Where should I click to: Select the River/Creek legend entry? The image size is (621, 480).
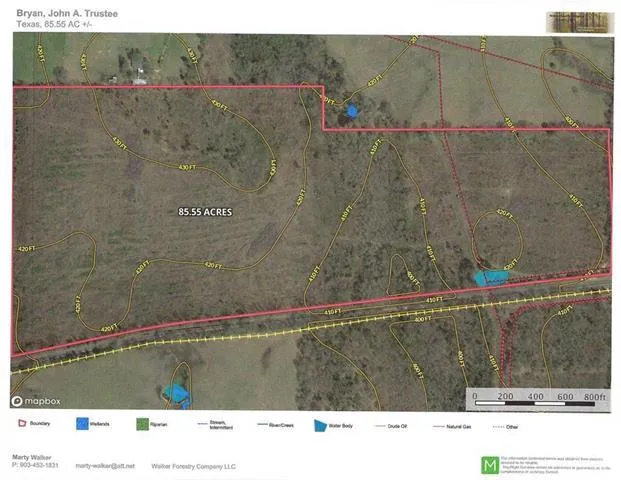pos(278,425)
